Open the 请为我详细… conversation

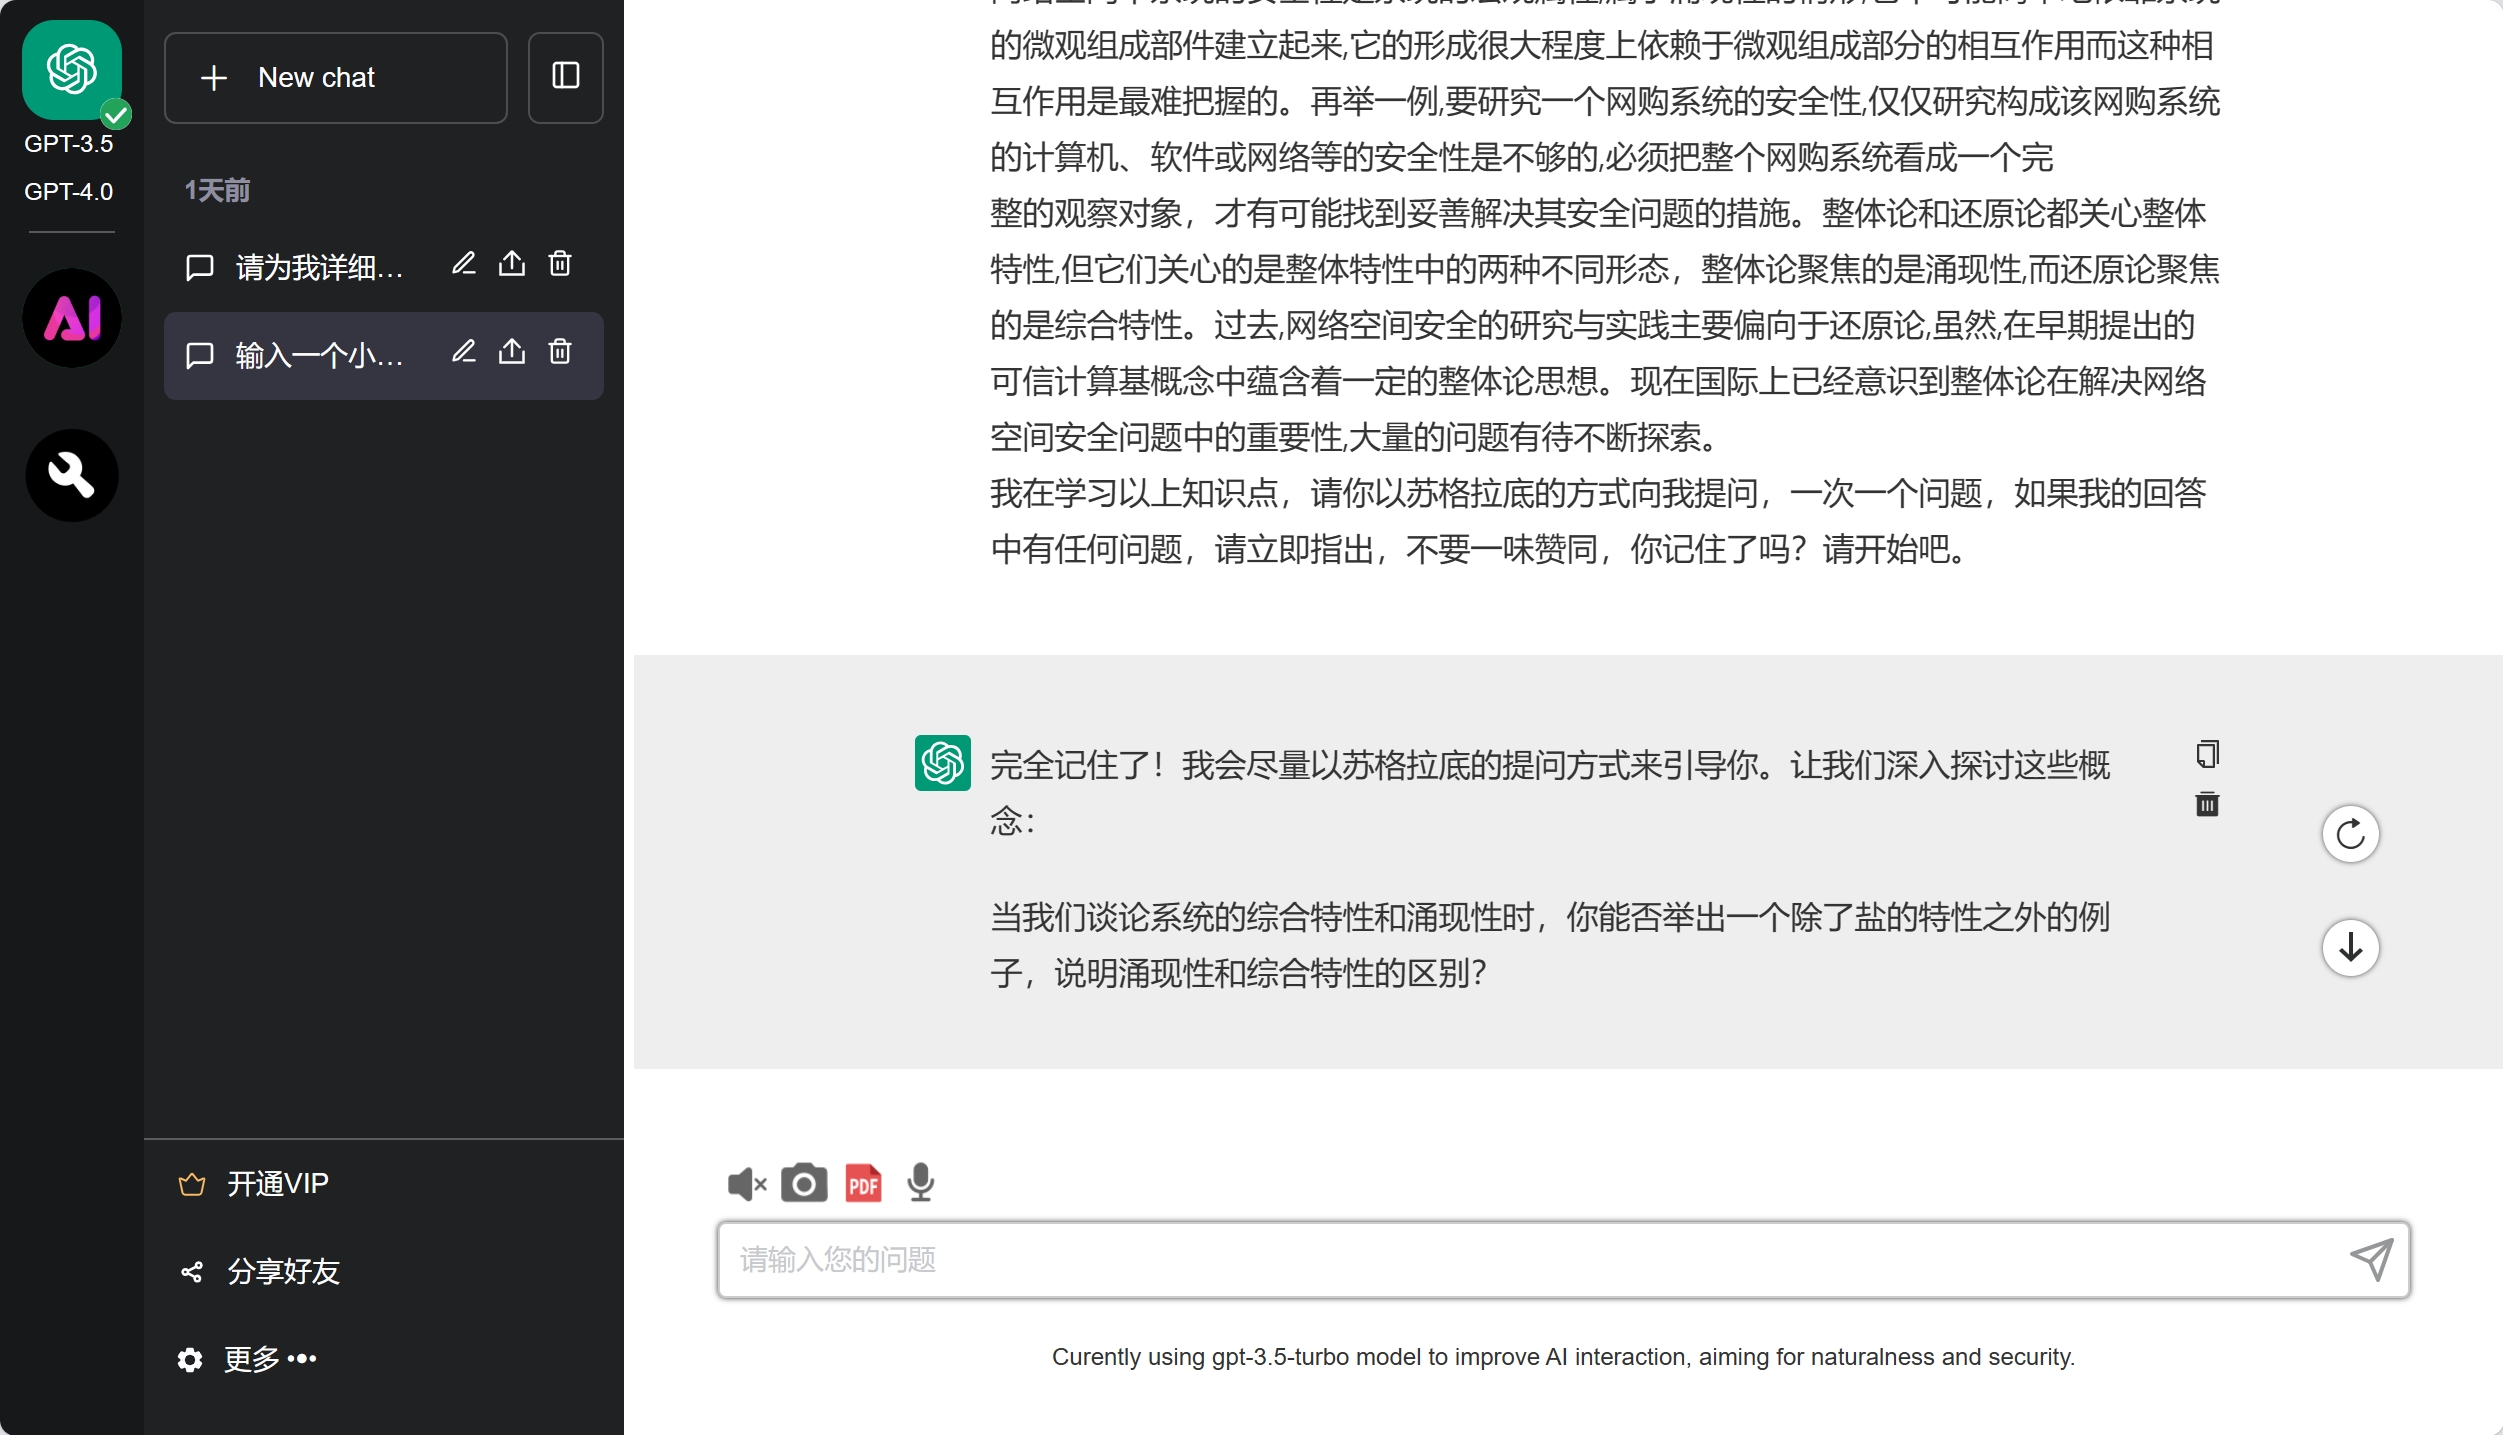point(318,267)
